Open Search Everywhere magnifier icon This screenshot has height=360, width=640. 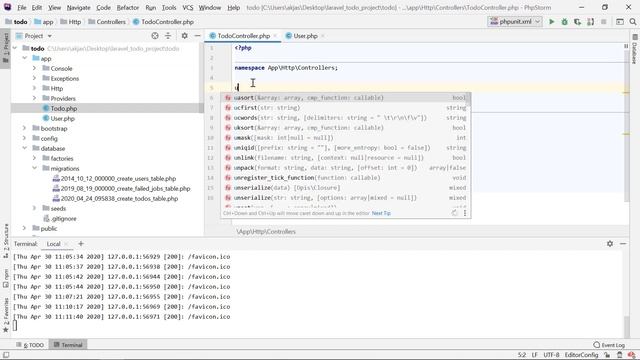[x=633, y=22]
